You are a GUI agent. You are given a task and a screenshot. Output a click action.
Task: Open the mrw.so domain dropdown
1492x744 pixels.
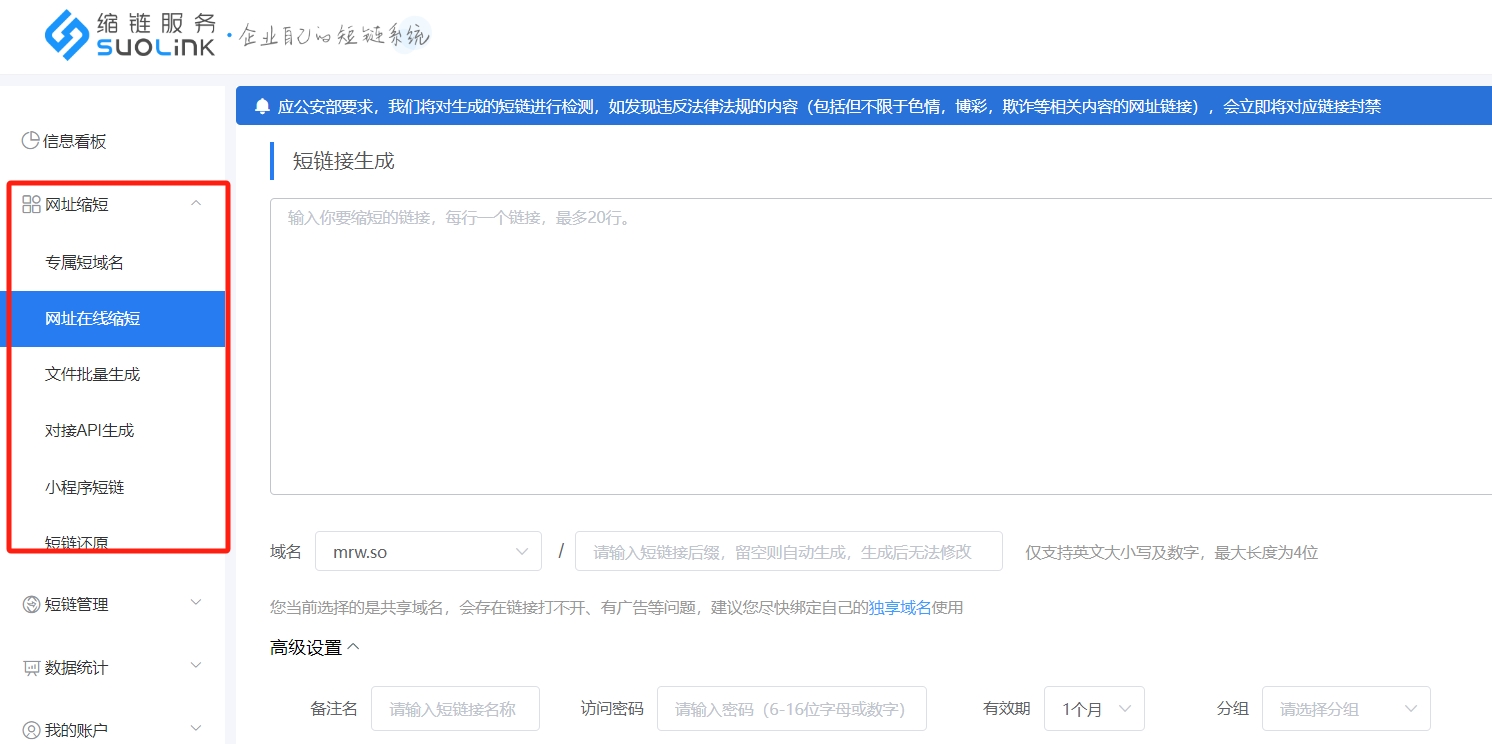428,551
